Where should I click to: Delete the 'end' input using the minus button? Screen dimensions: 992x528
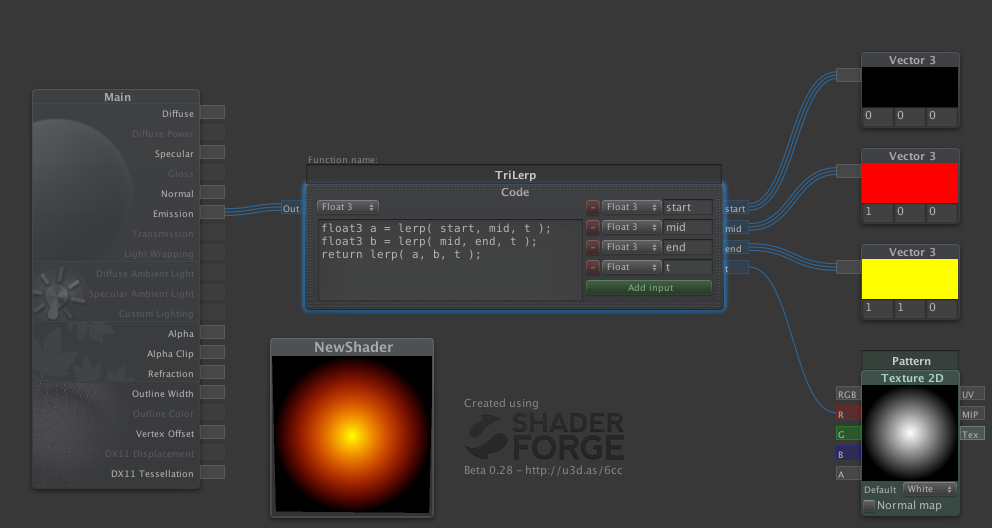coord(592,247)
